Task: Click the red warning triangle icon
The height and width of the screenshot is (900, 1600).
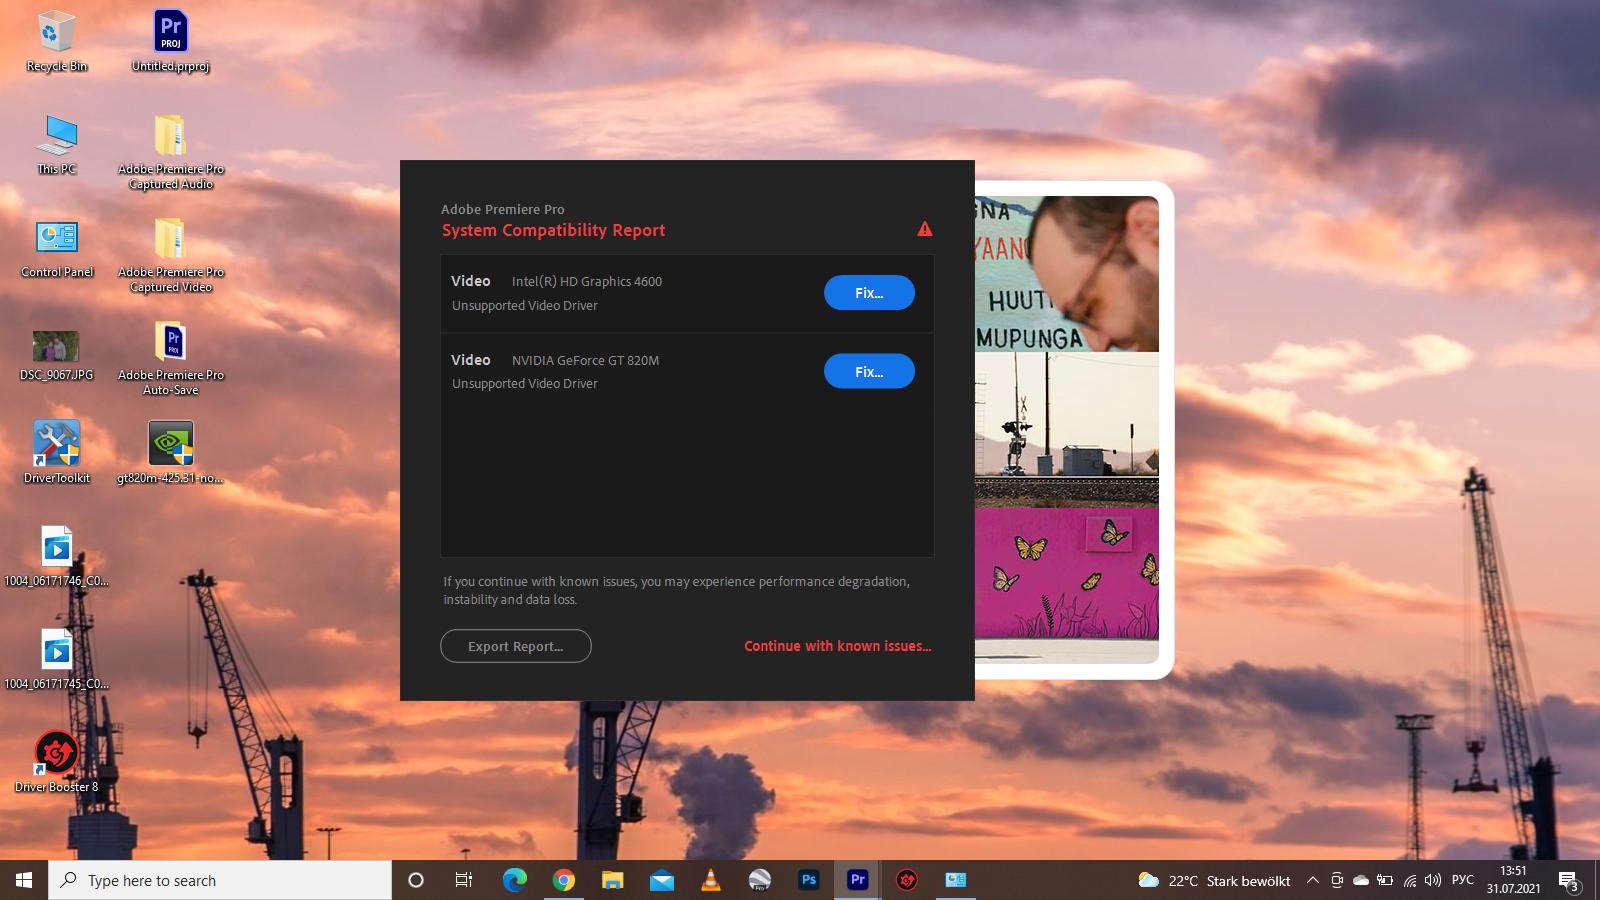Action: (925, 229)
